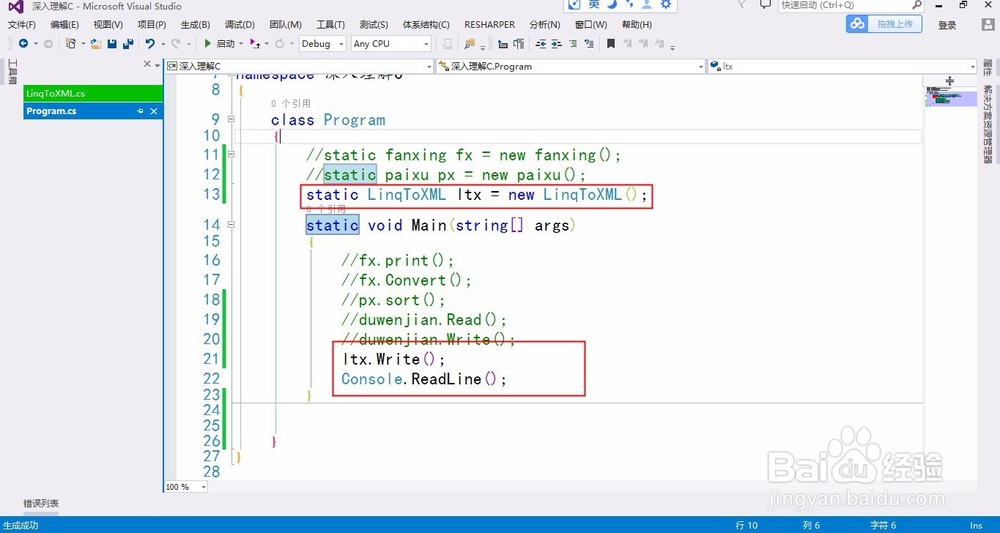Switch to the LinqToXML.cs tab
The height and width of the screenshot is (533, 1000).
click(x=93, y=93)
